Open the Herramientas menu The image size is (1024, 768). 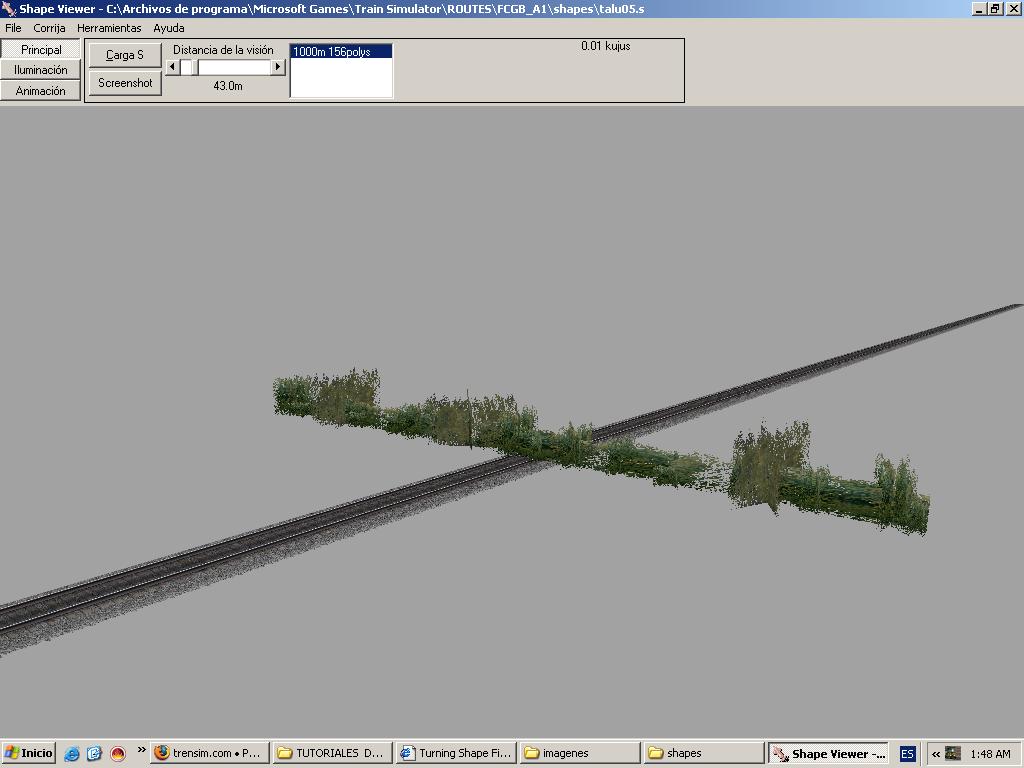(x=109, y=28)
